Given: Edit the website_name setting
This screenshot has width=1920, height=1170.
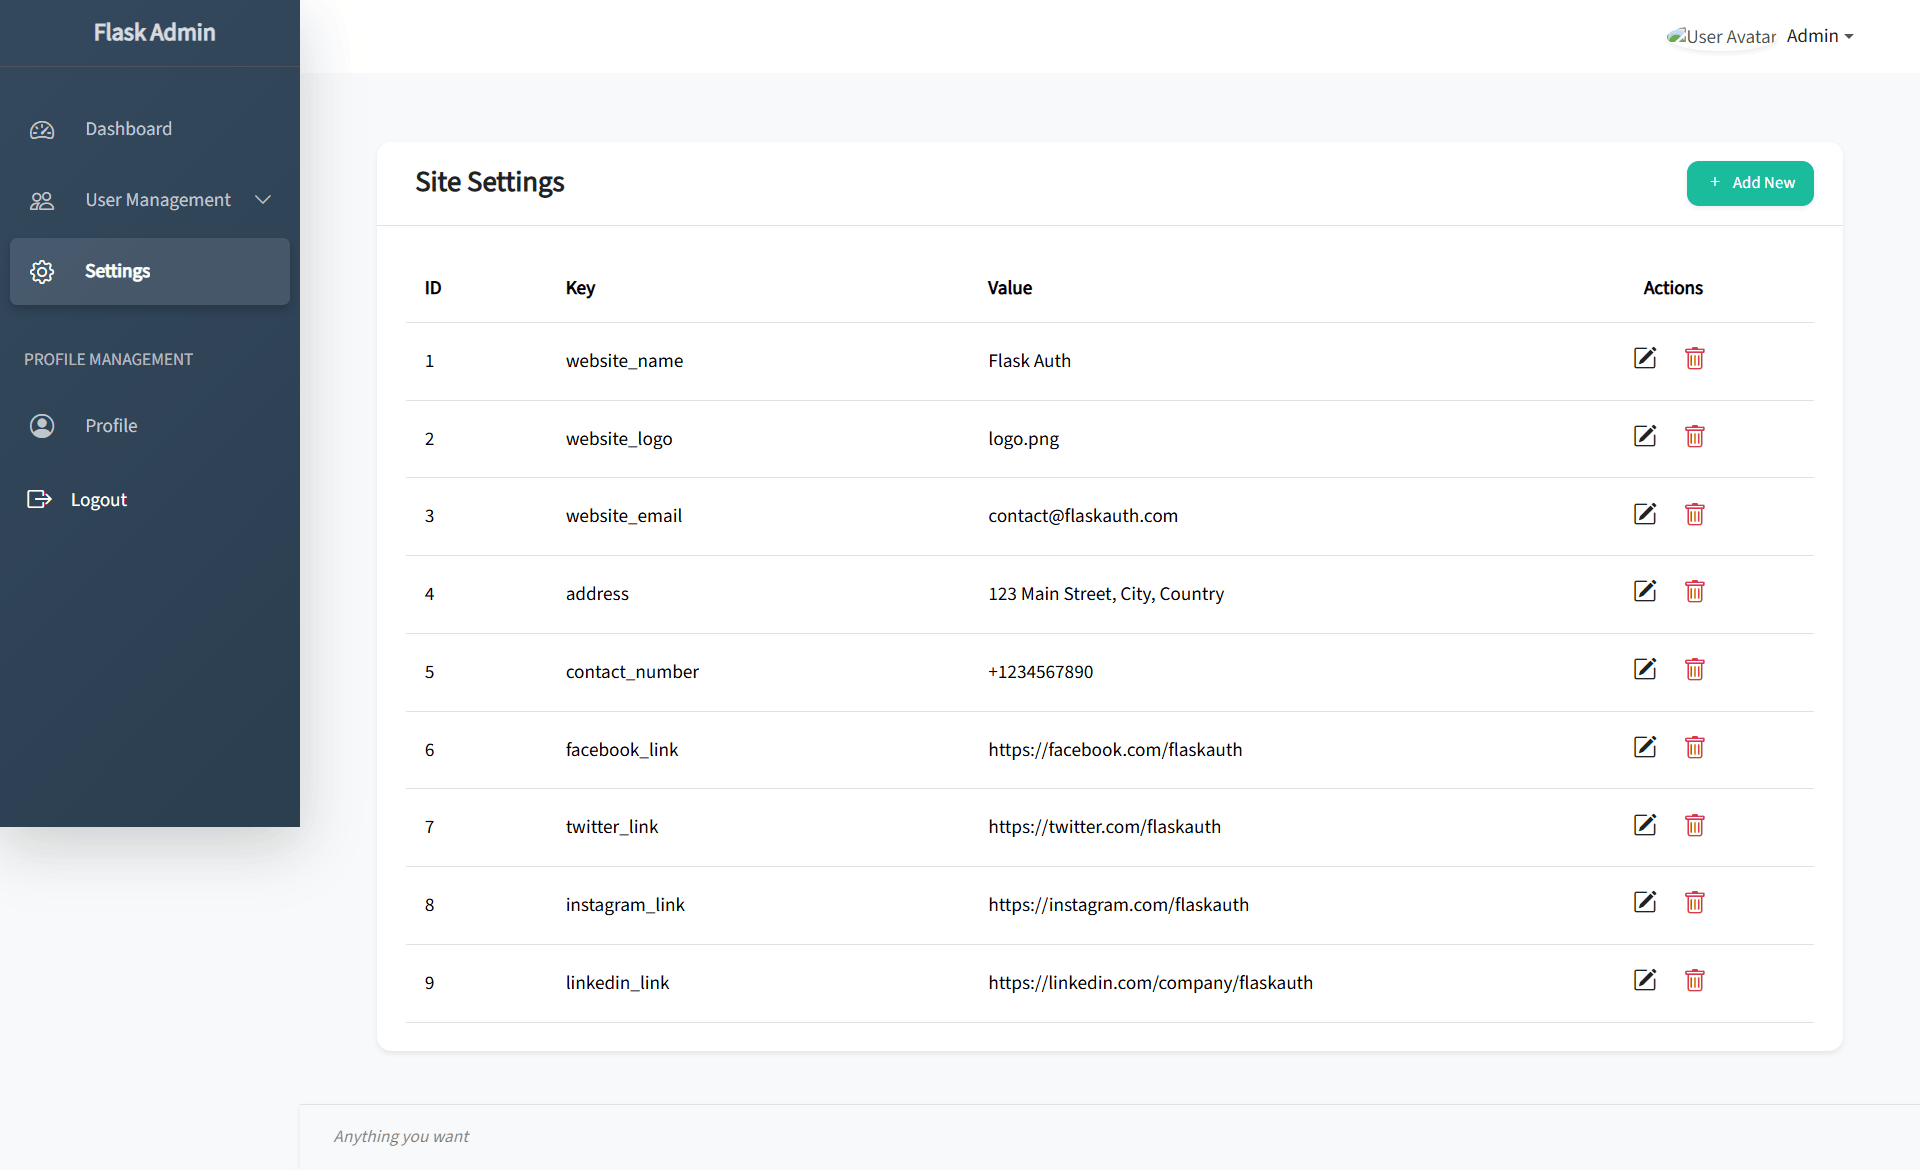Looking at the screenshot, I should (x=1645, y=358).
